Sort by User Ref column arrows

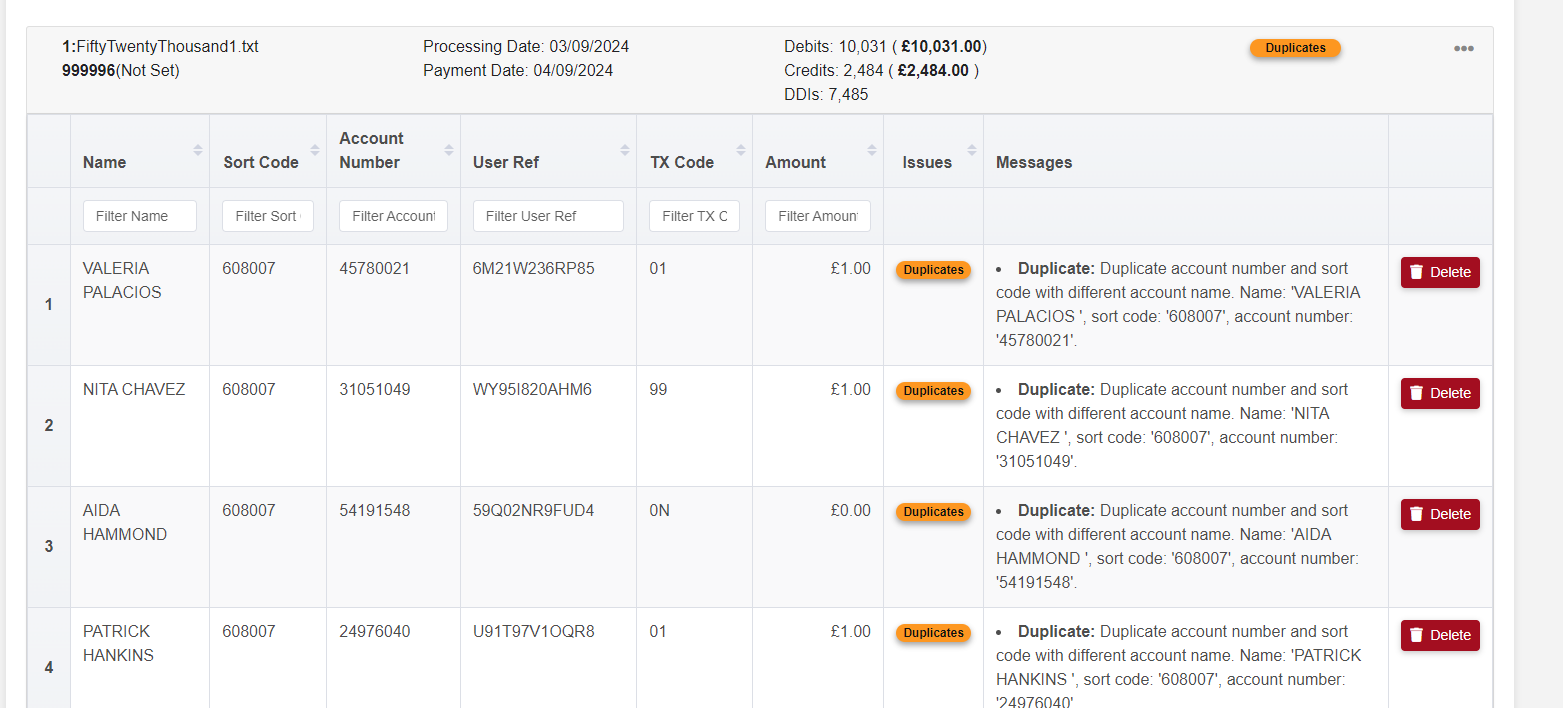(625, 150)
